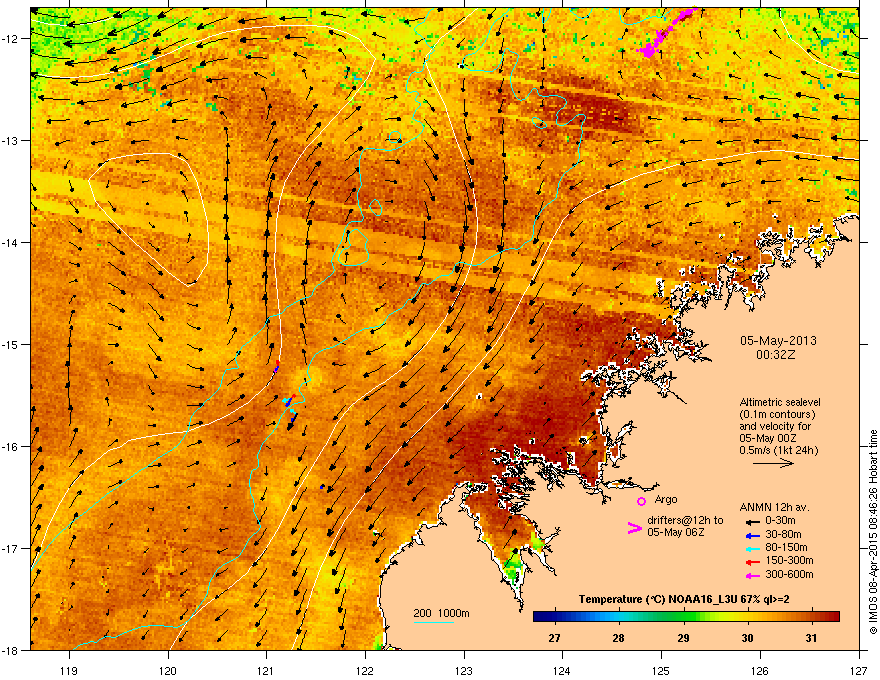Screen dimensions: 880x680
Task: Click the blue 30-80m arrow legend symbol
Action: point(752,535)
